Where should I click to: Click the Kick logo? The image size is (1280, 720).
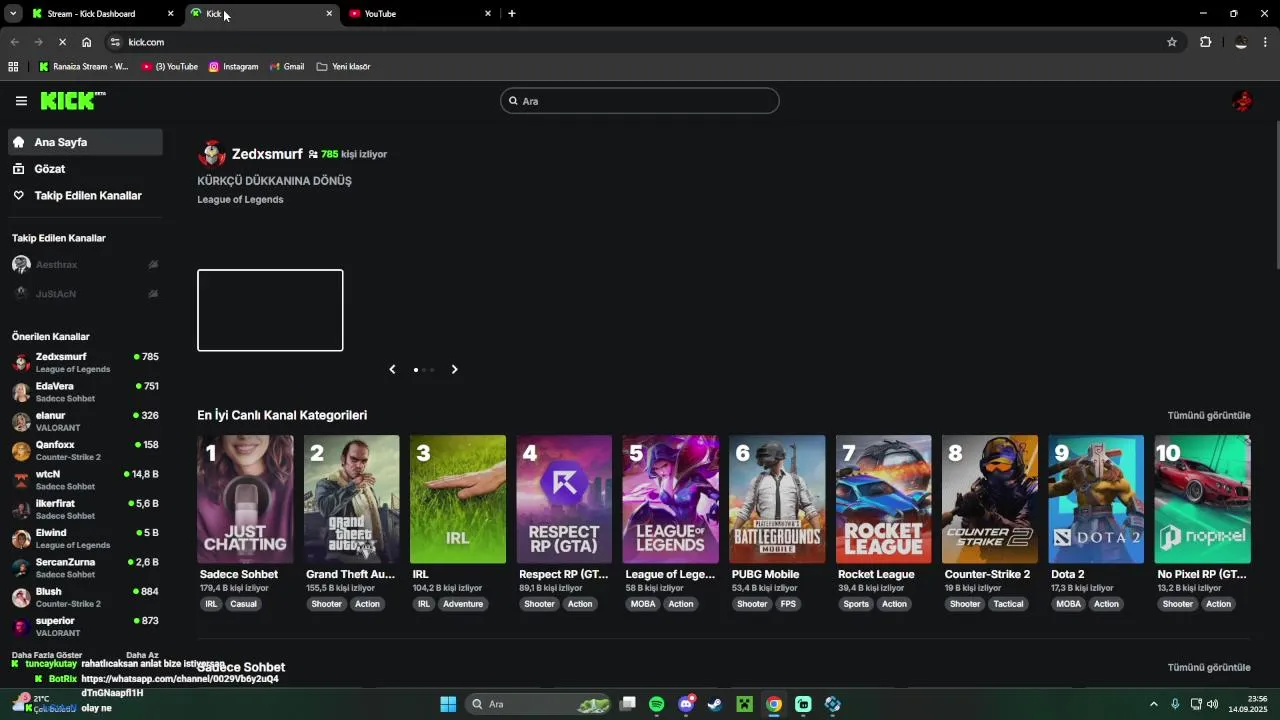pos(72,100)
